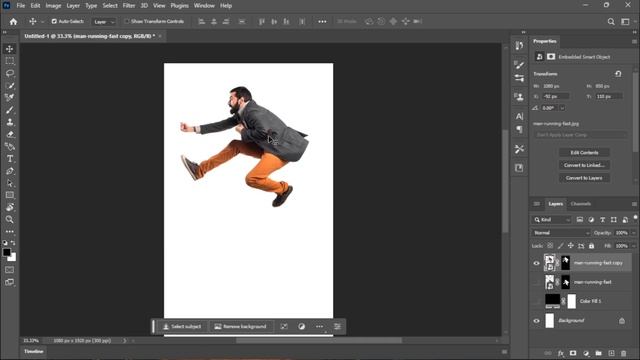Select the Pen tool
The width and height of the screenshot is (640, 360).
tap(9, 171)
